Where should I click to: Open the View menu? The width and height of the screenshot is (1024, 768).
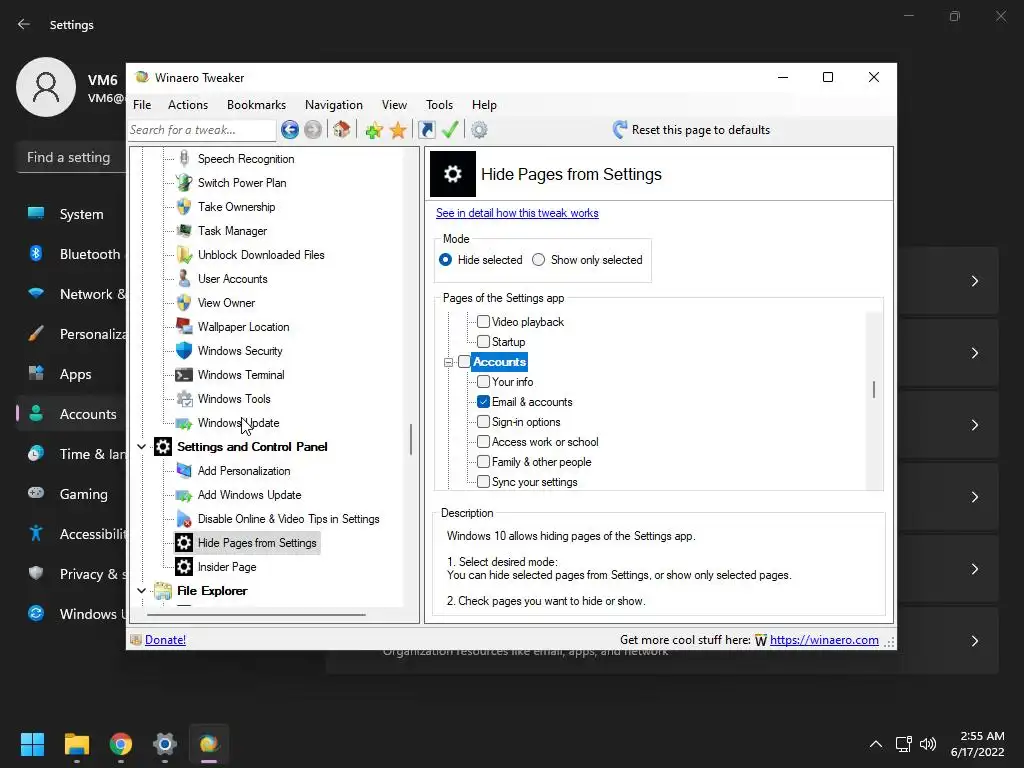point(394,104)
